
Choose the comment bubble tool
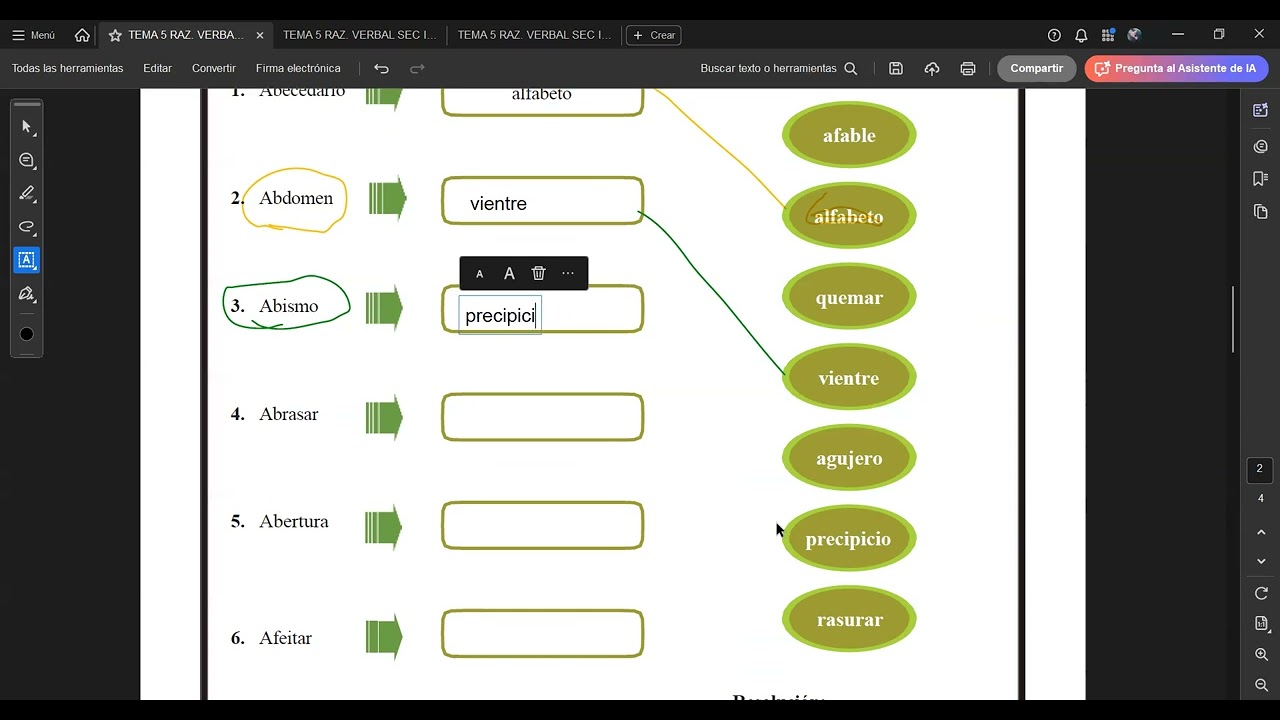click(27, 160)
